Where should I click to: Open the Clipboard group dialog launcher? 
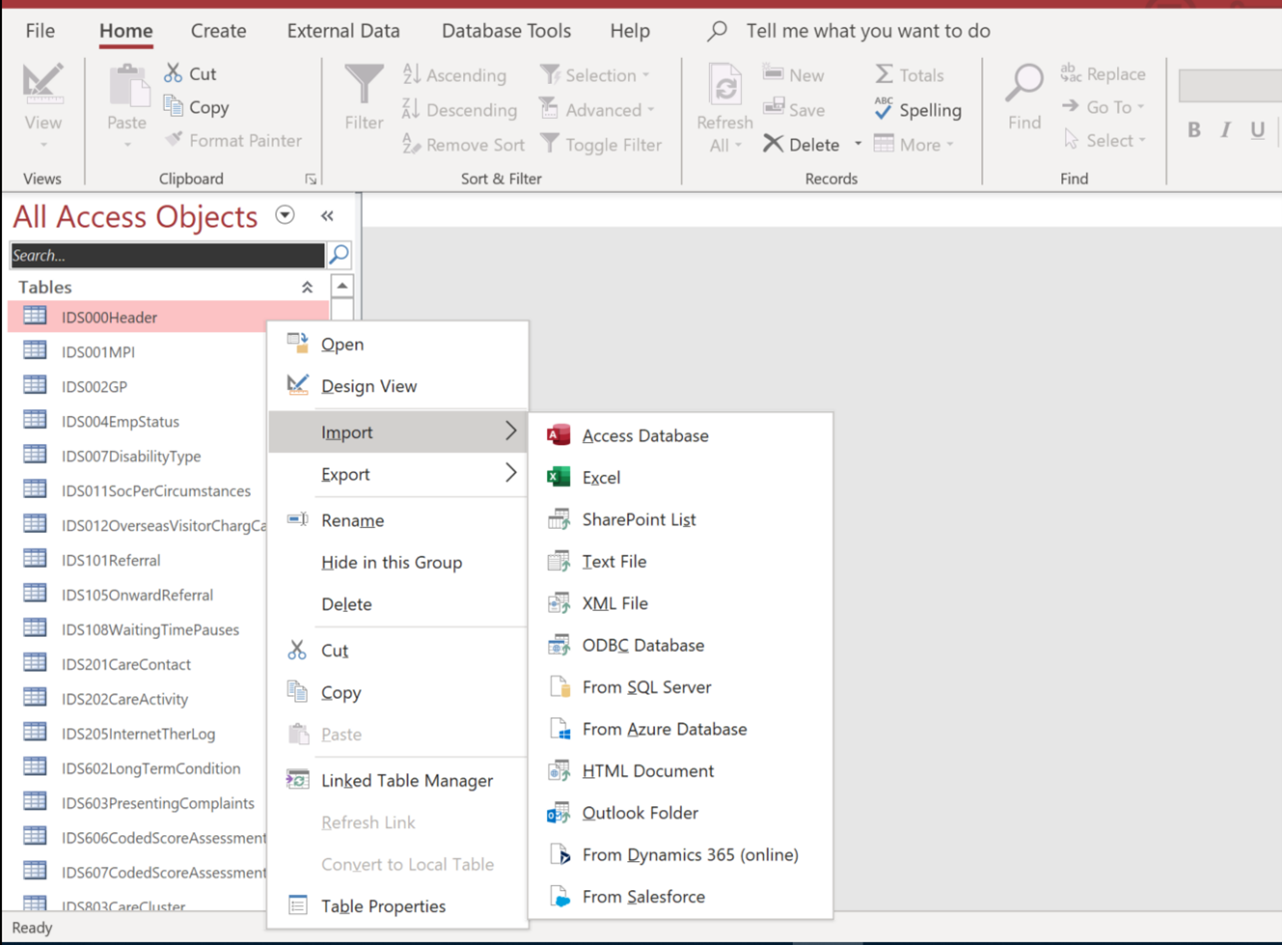click(x=311, y=179)
